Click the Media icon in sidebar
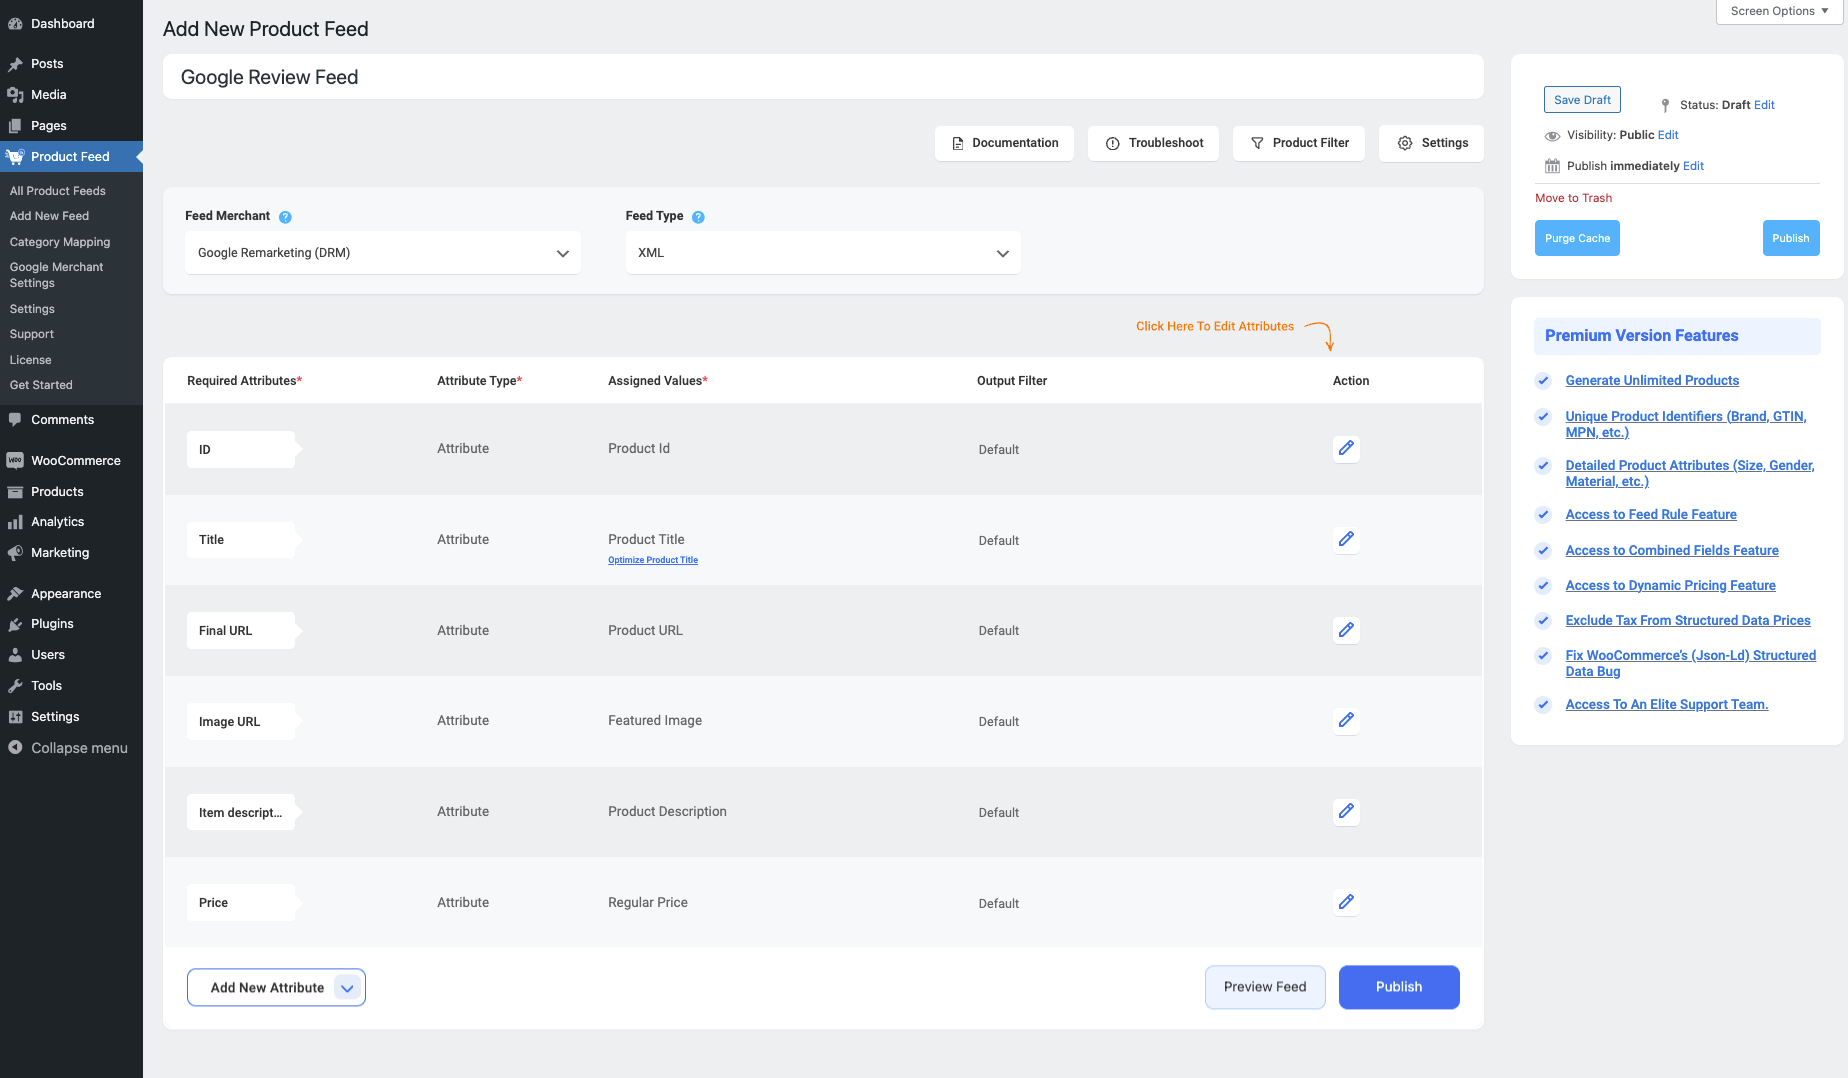 coord(15,95)
